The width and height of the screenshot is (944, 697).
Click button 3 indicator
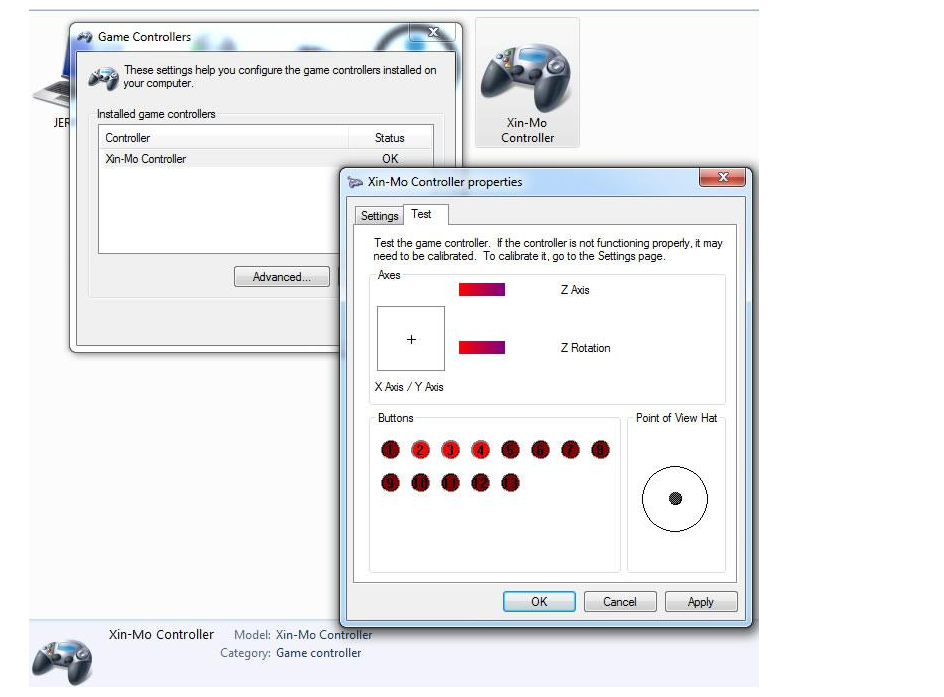coord(450,450)
